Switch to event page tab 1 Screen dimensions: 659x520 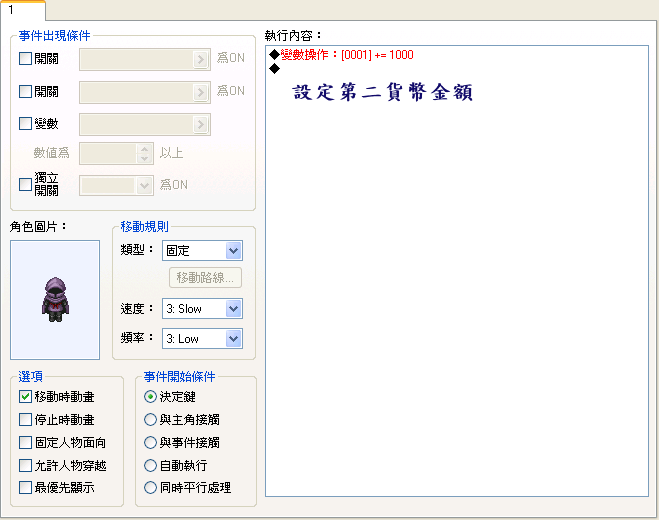pos(23,10)
